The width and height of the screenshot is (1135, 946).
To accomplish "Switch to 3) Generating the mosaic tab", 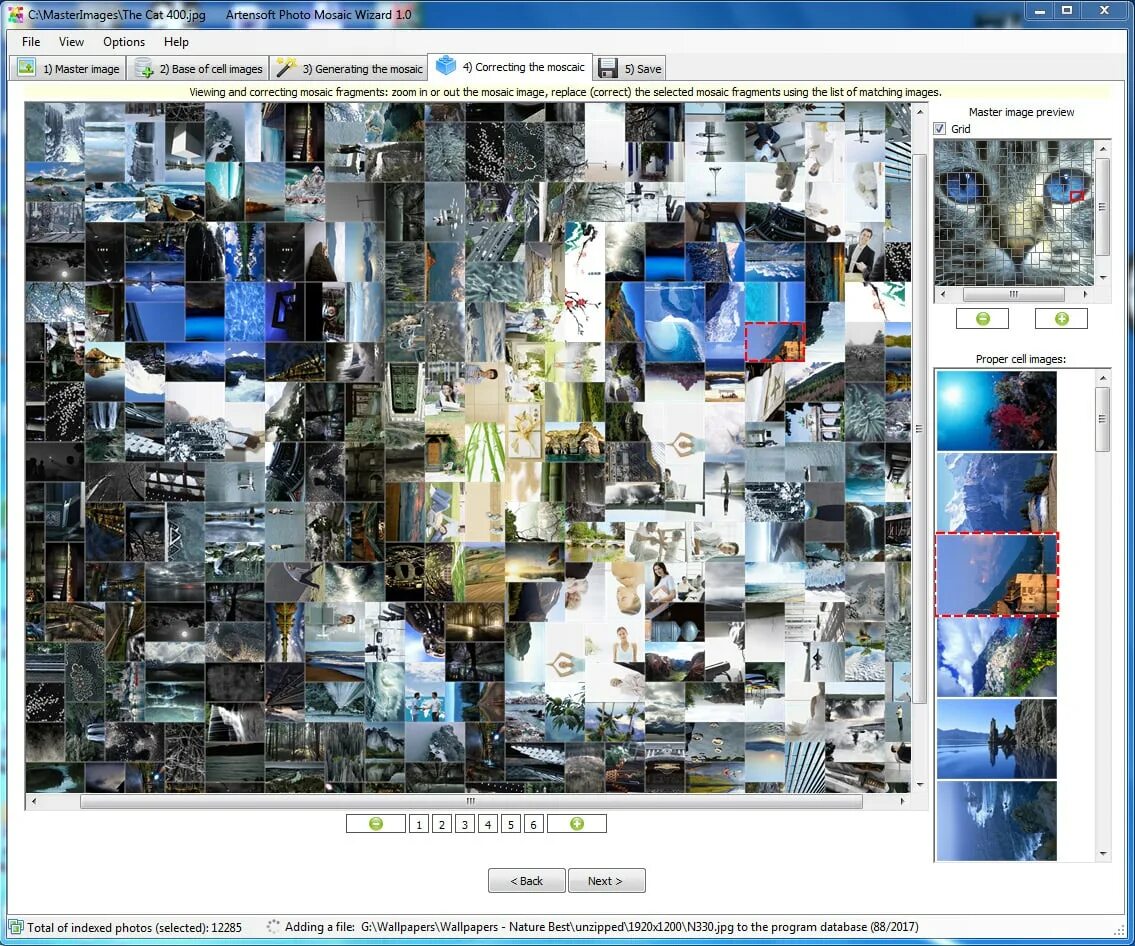I will [348, 69].
